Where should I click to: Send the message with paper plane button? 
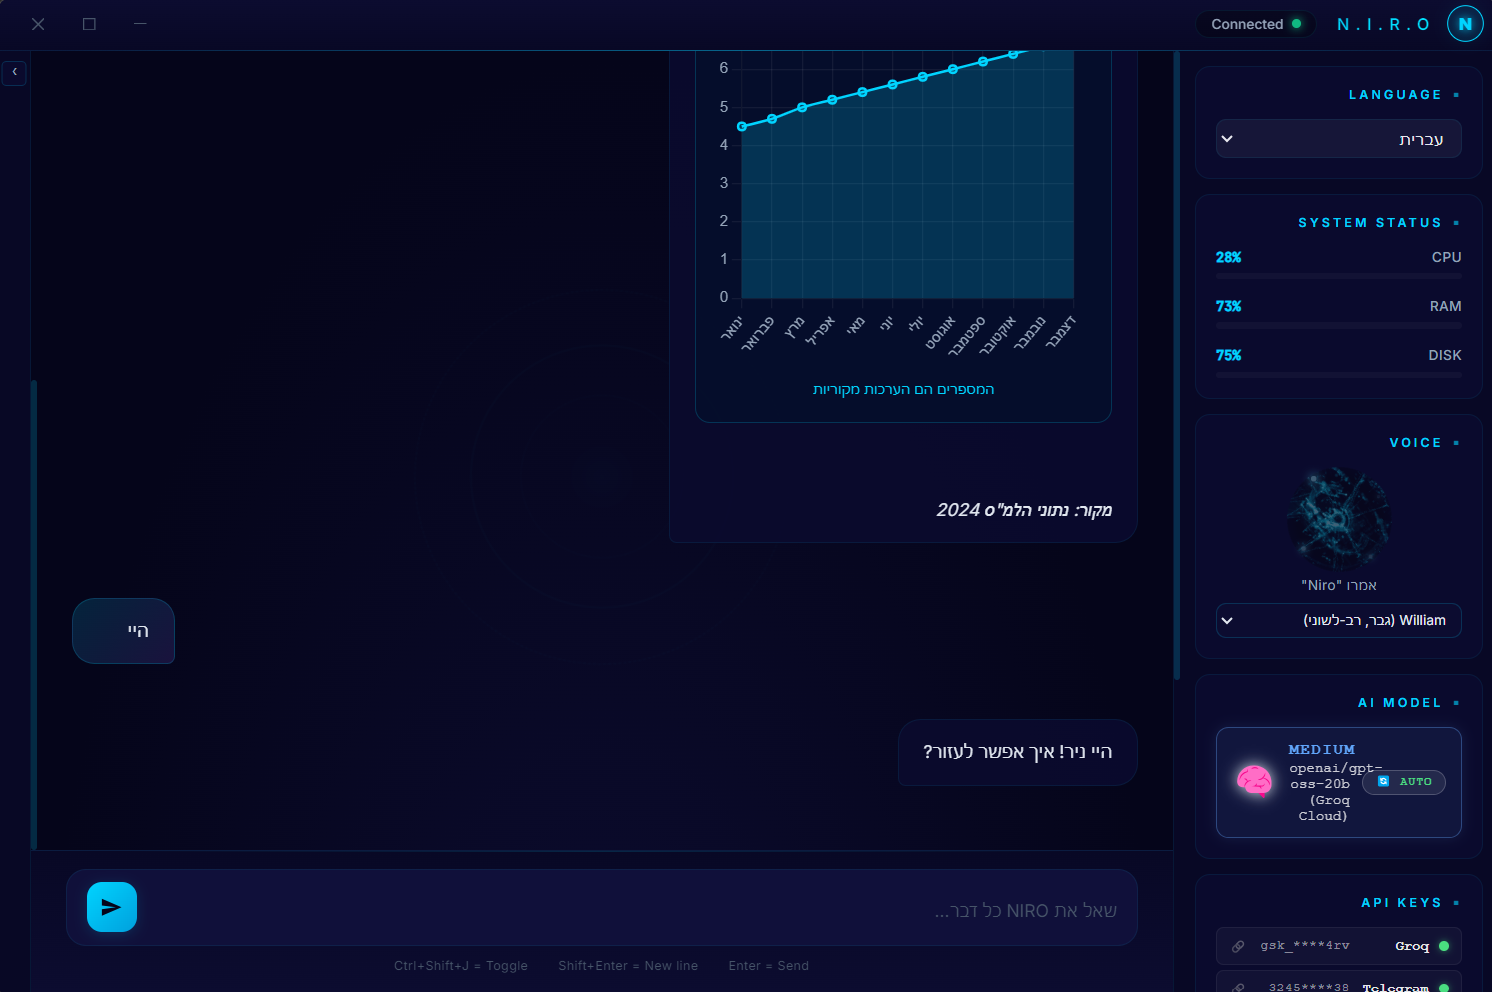(x=111, y=907)
